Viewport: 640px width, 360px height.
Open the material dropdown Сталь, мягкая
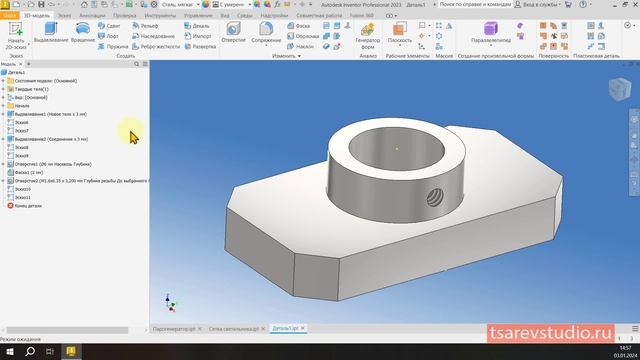point(180,4)
